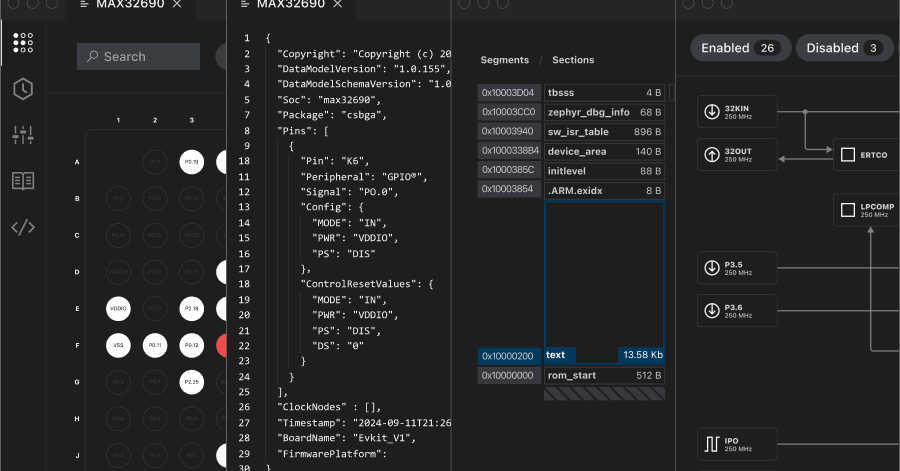Open the book documentation icon in sidebar
Screen dimensions: 900x471
[x=23, y=181]
